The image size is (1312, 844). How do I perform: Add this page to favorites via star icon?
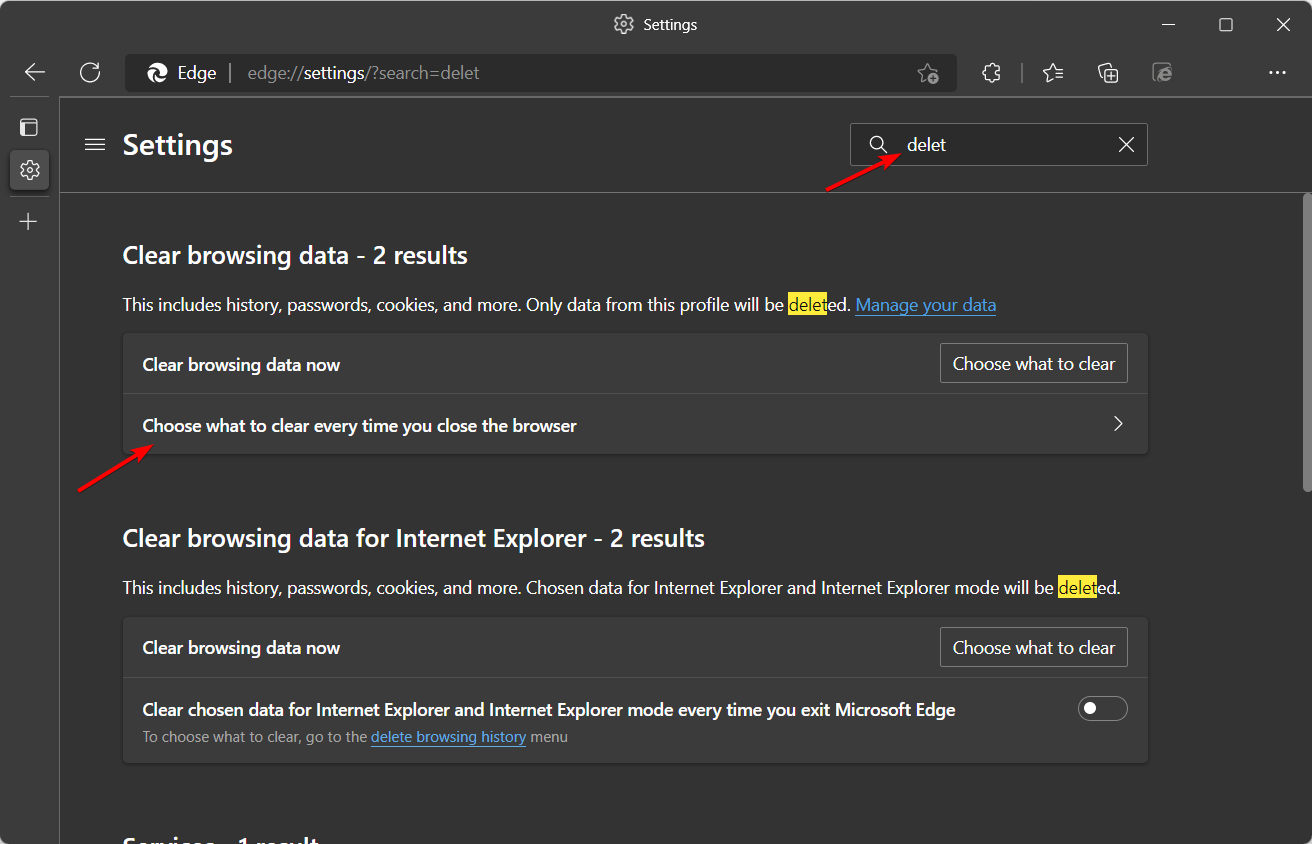coord(927,73)
